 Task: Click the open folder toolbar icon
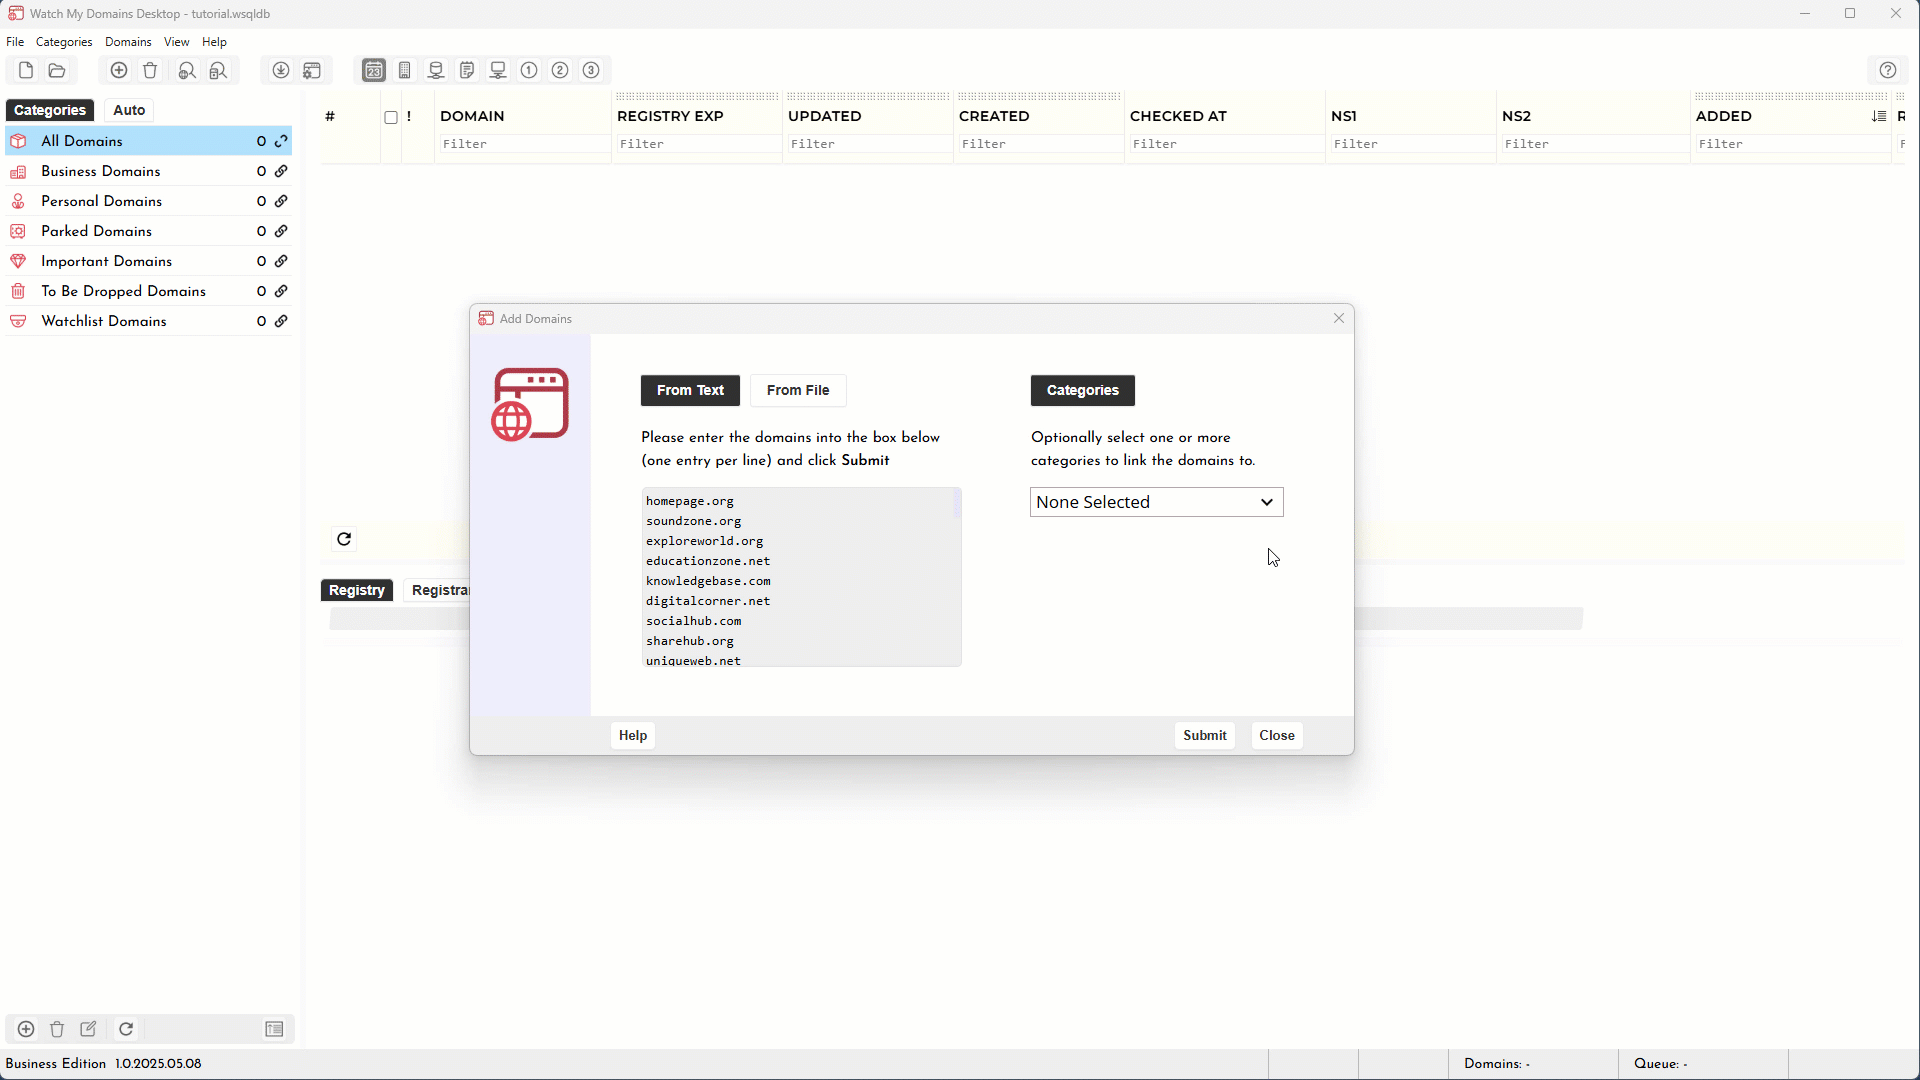tap(57, 70)
